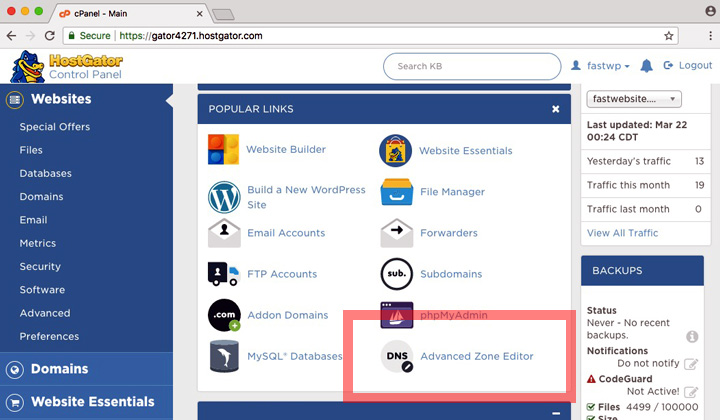Select Databases in the sidebar
720x420 pixels.
(x=45, y=174)
